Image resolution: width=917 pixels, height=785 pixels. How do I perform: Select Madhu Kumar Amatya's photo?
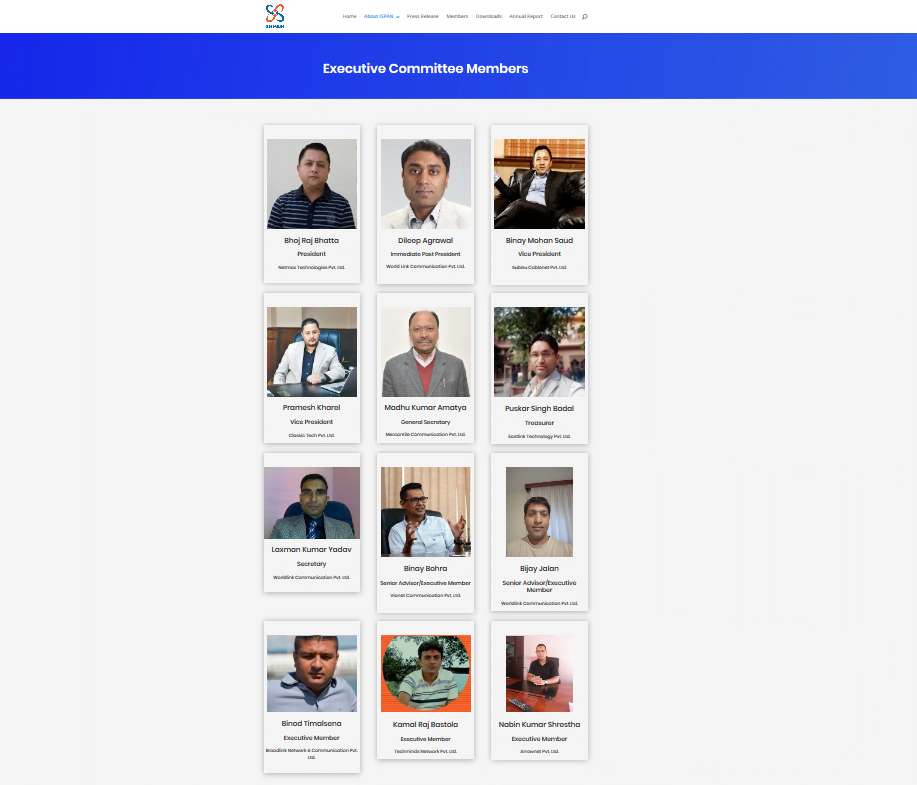coord(425,352)
